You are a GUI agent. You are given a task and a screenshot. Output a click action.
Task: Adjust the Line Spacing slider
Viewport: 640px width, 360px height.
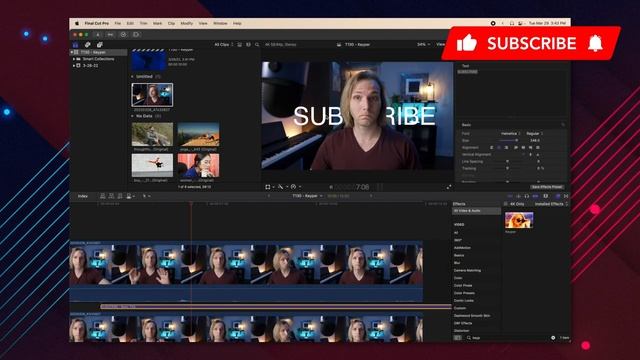[x=507, y=162]
